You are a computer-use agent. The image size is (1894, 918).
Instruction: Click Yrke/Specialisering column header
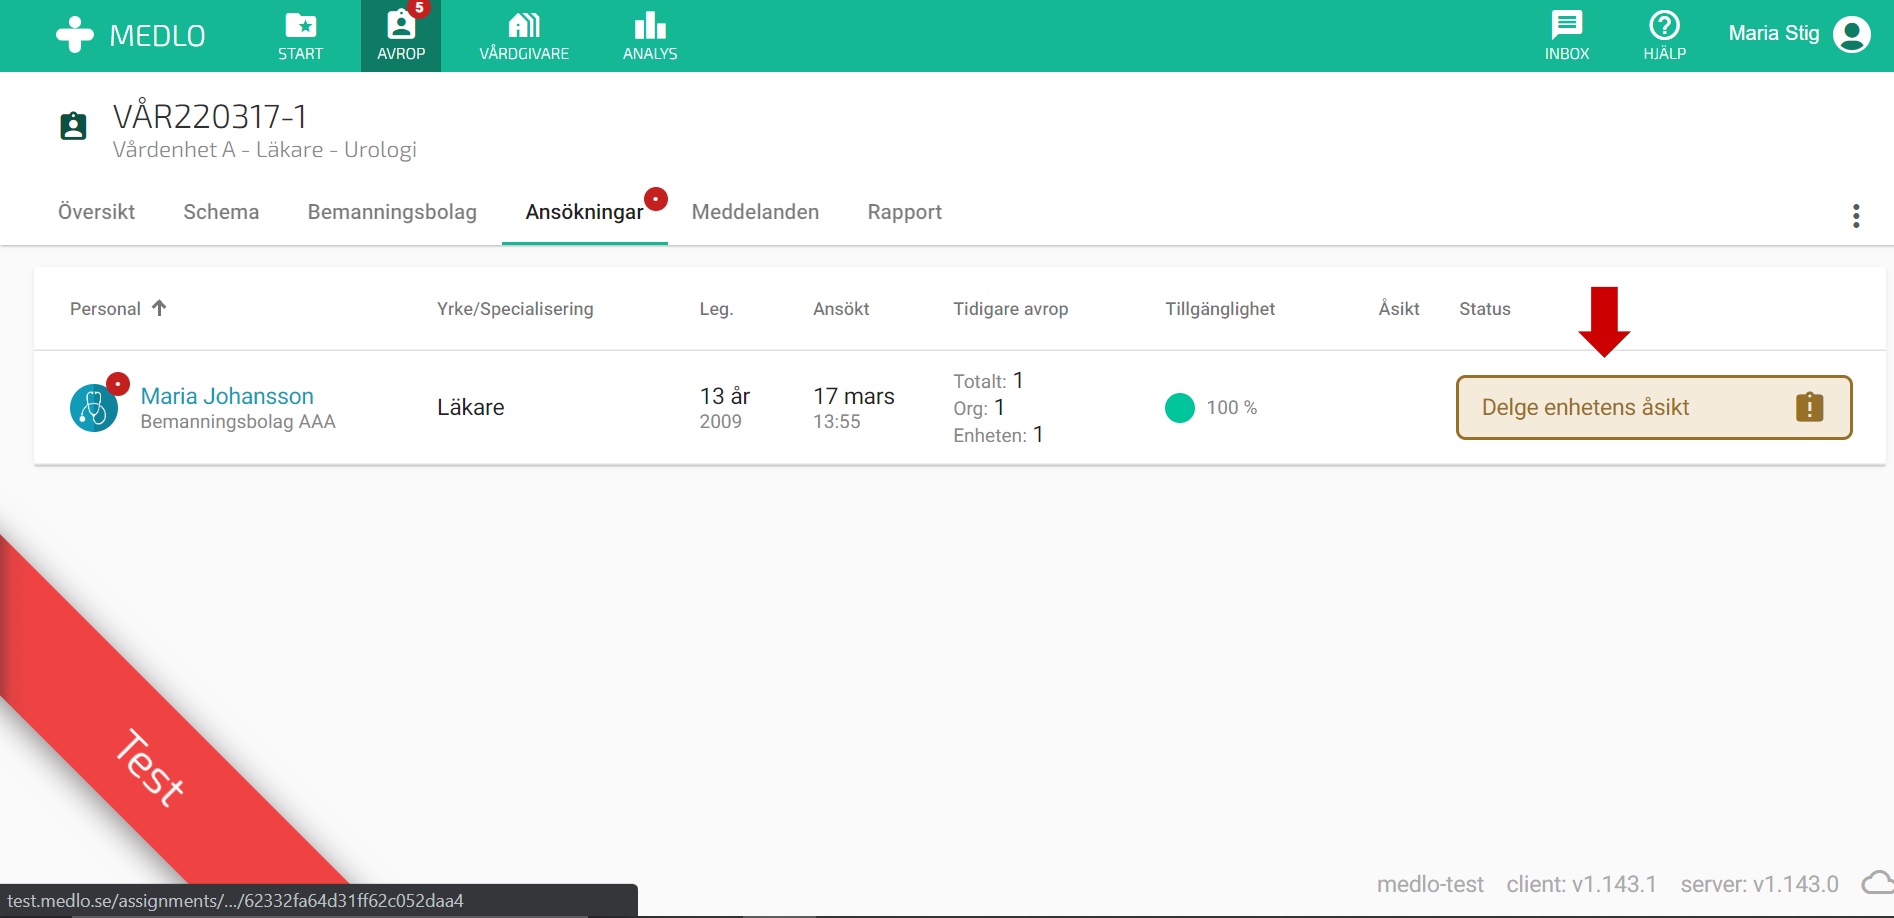pos(515,309)
